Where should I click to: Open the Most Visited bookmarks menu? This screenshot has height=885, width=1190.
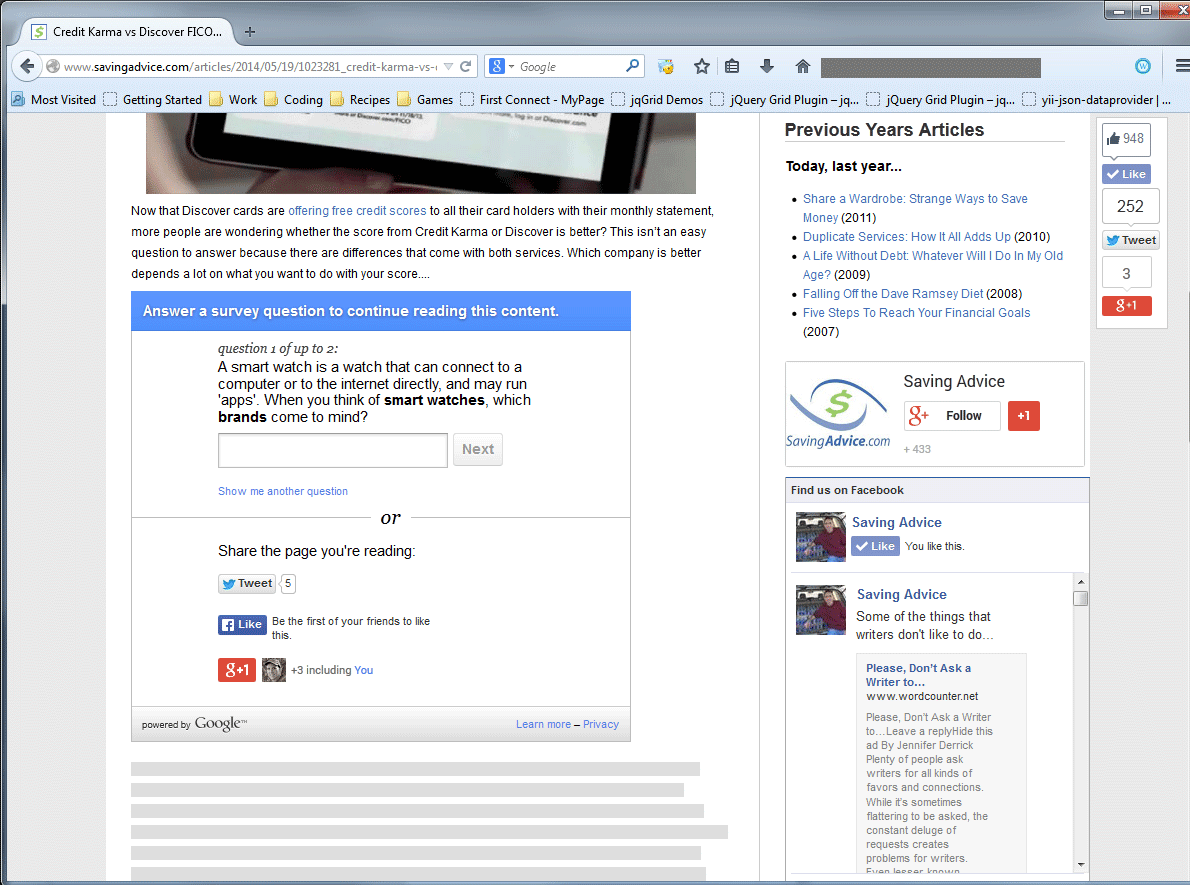tap(53, 99)
